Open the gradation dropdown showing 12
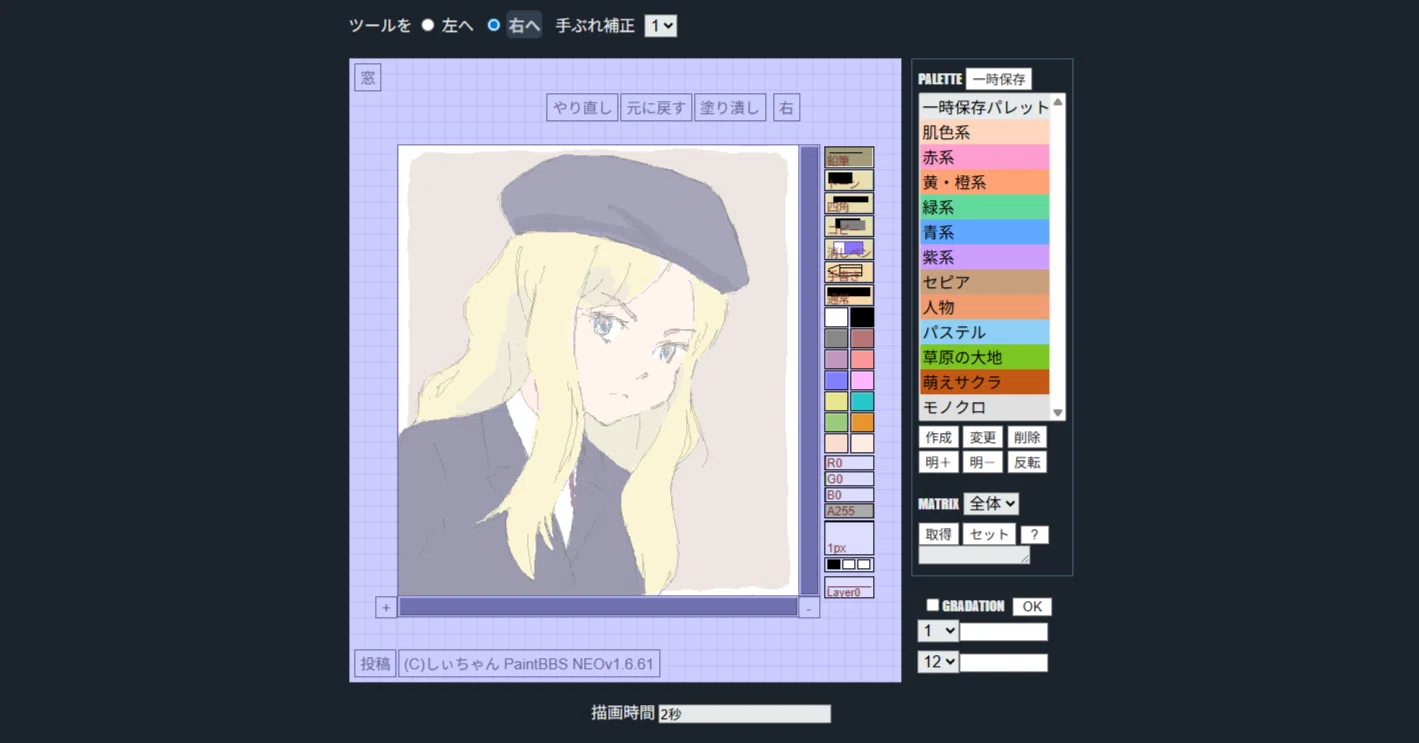Image resolution: width=1419 pixels, height=743 pixels. pos(938,662)
